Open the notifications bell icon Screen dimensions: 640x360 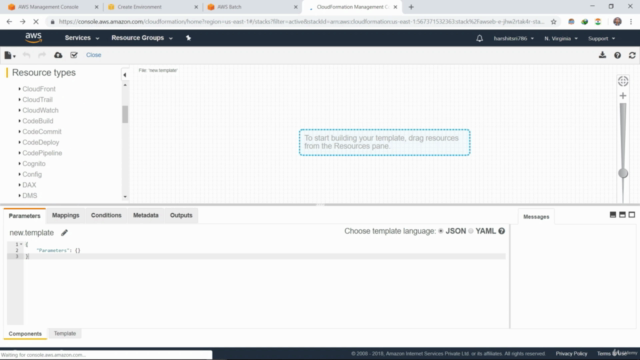coord(480,38)
